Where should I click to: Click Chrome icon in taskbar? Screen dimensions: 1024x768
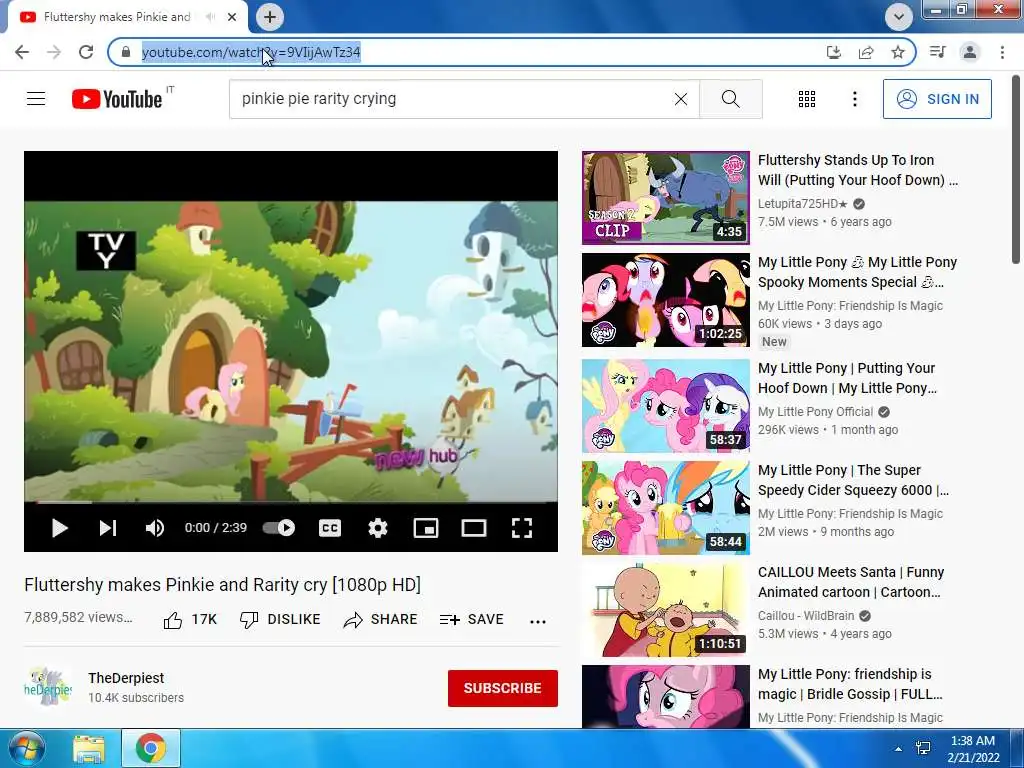pyautogui.click(x=151, y=748)
